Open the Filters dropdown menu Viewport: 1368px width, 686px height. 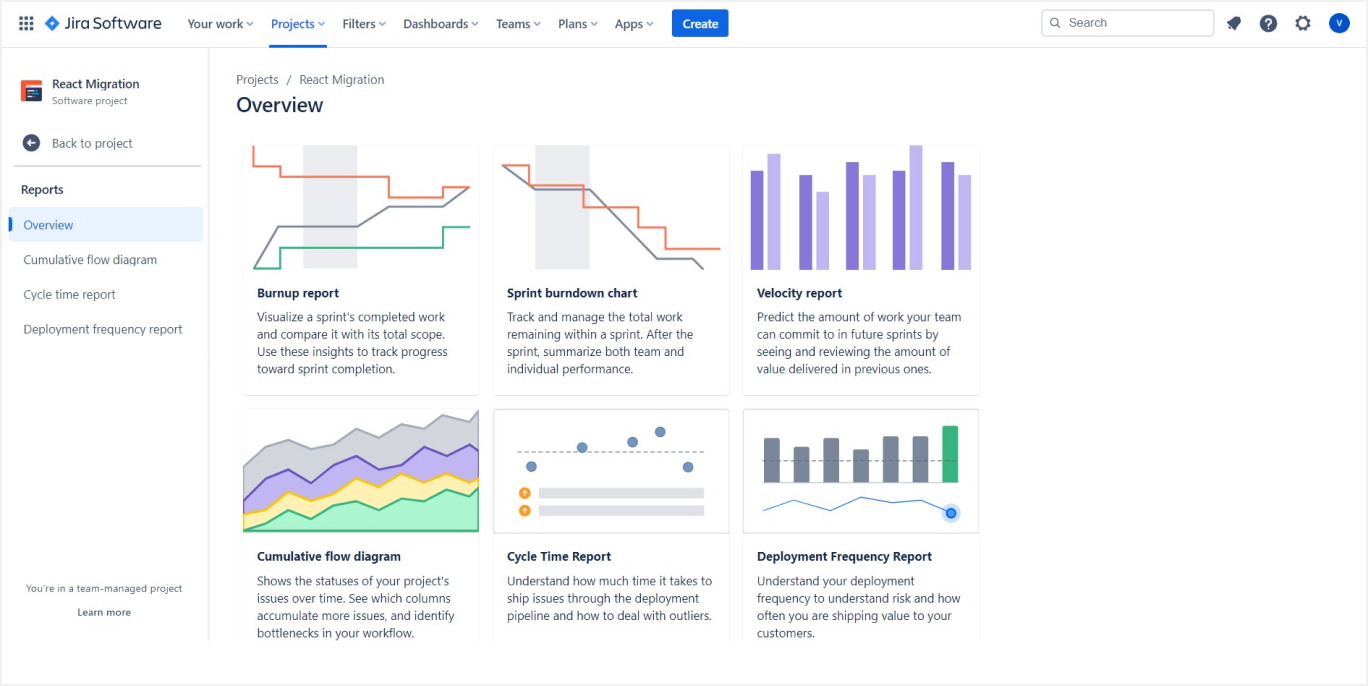tap(363, 24)
